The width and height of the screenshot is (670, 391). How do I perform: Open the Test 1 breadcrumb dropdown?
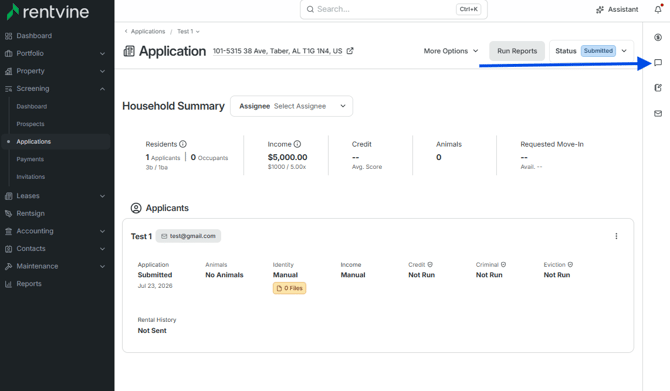pyautogui.click(x=188, y=31)
